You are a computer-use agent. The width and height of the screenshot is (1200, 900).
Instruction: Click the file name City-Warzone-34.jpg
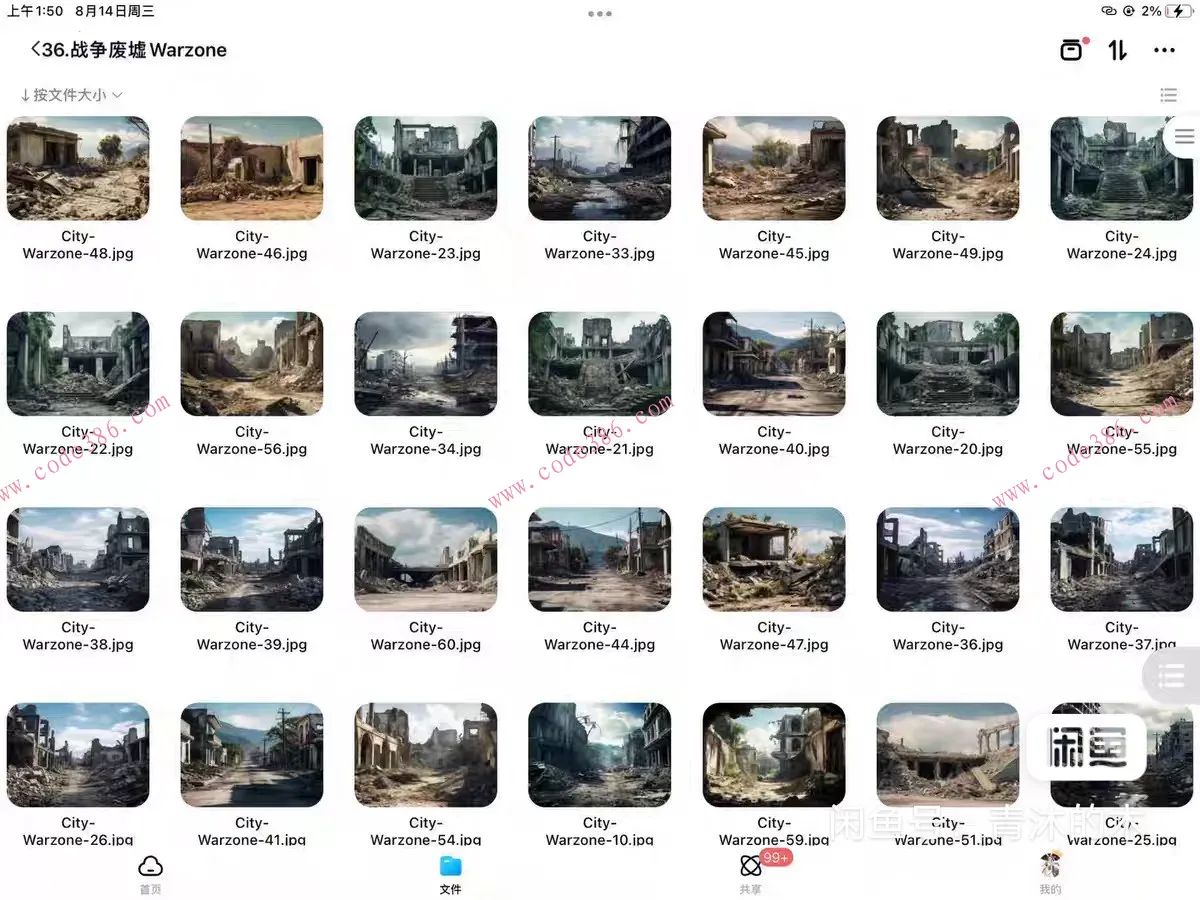(x=426, y=441)
